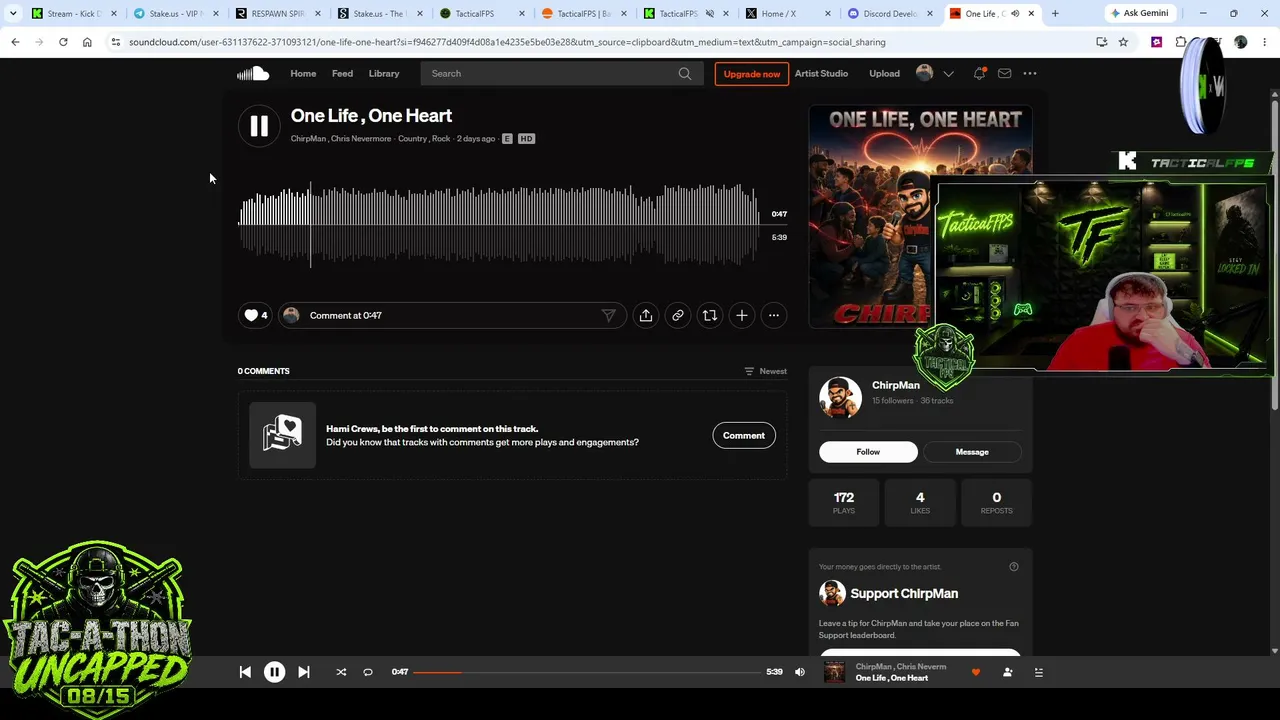Image resolution: width=1280 pixels, height=720 pixels.
Task: Open the 36 tracks link
Action: 937,401
